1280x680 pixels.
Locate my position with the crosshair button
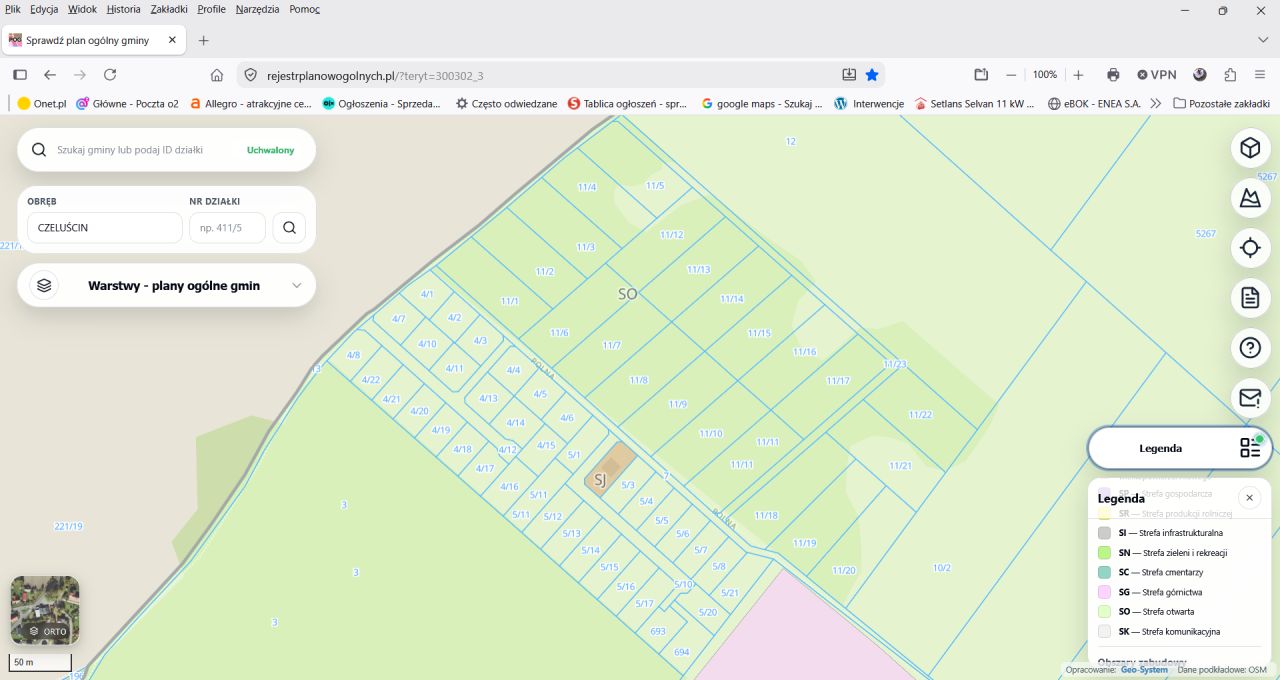pyautogui.click(x=1250, y=248)
